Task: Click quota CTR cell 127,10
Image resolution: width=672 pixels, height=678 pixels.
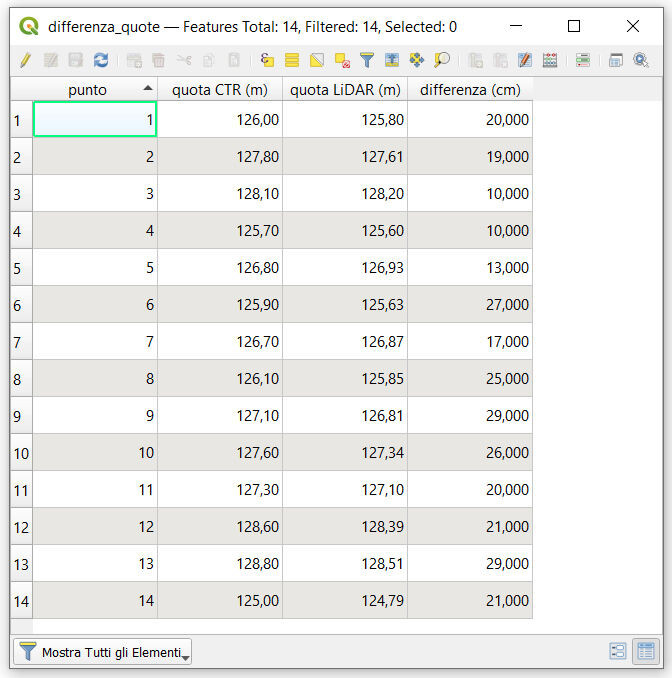Action: tap(220, 416)
